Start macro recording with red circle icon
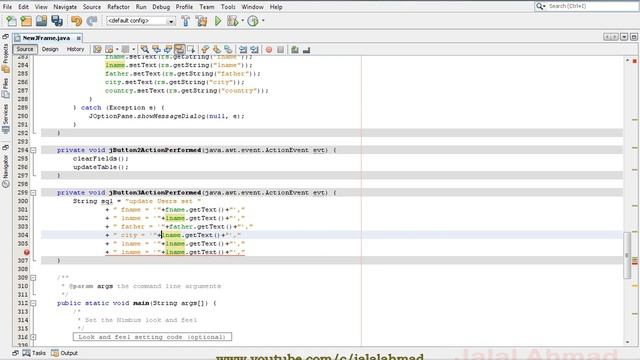 pos(269,49)
